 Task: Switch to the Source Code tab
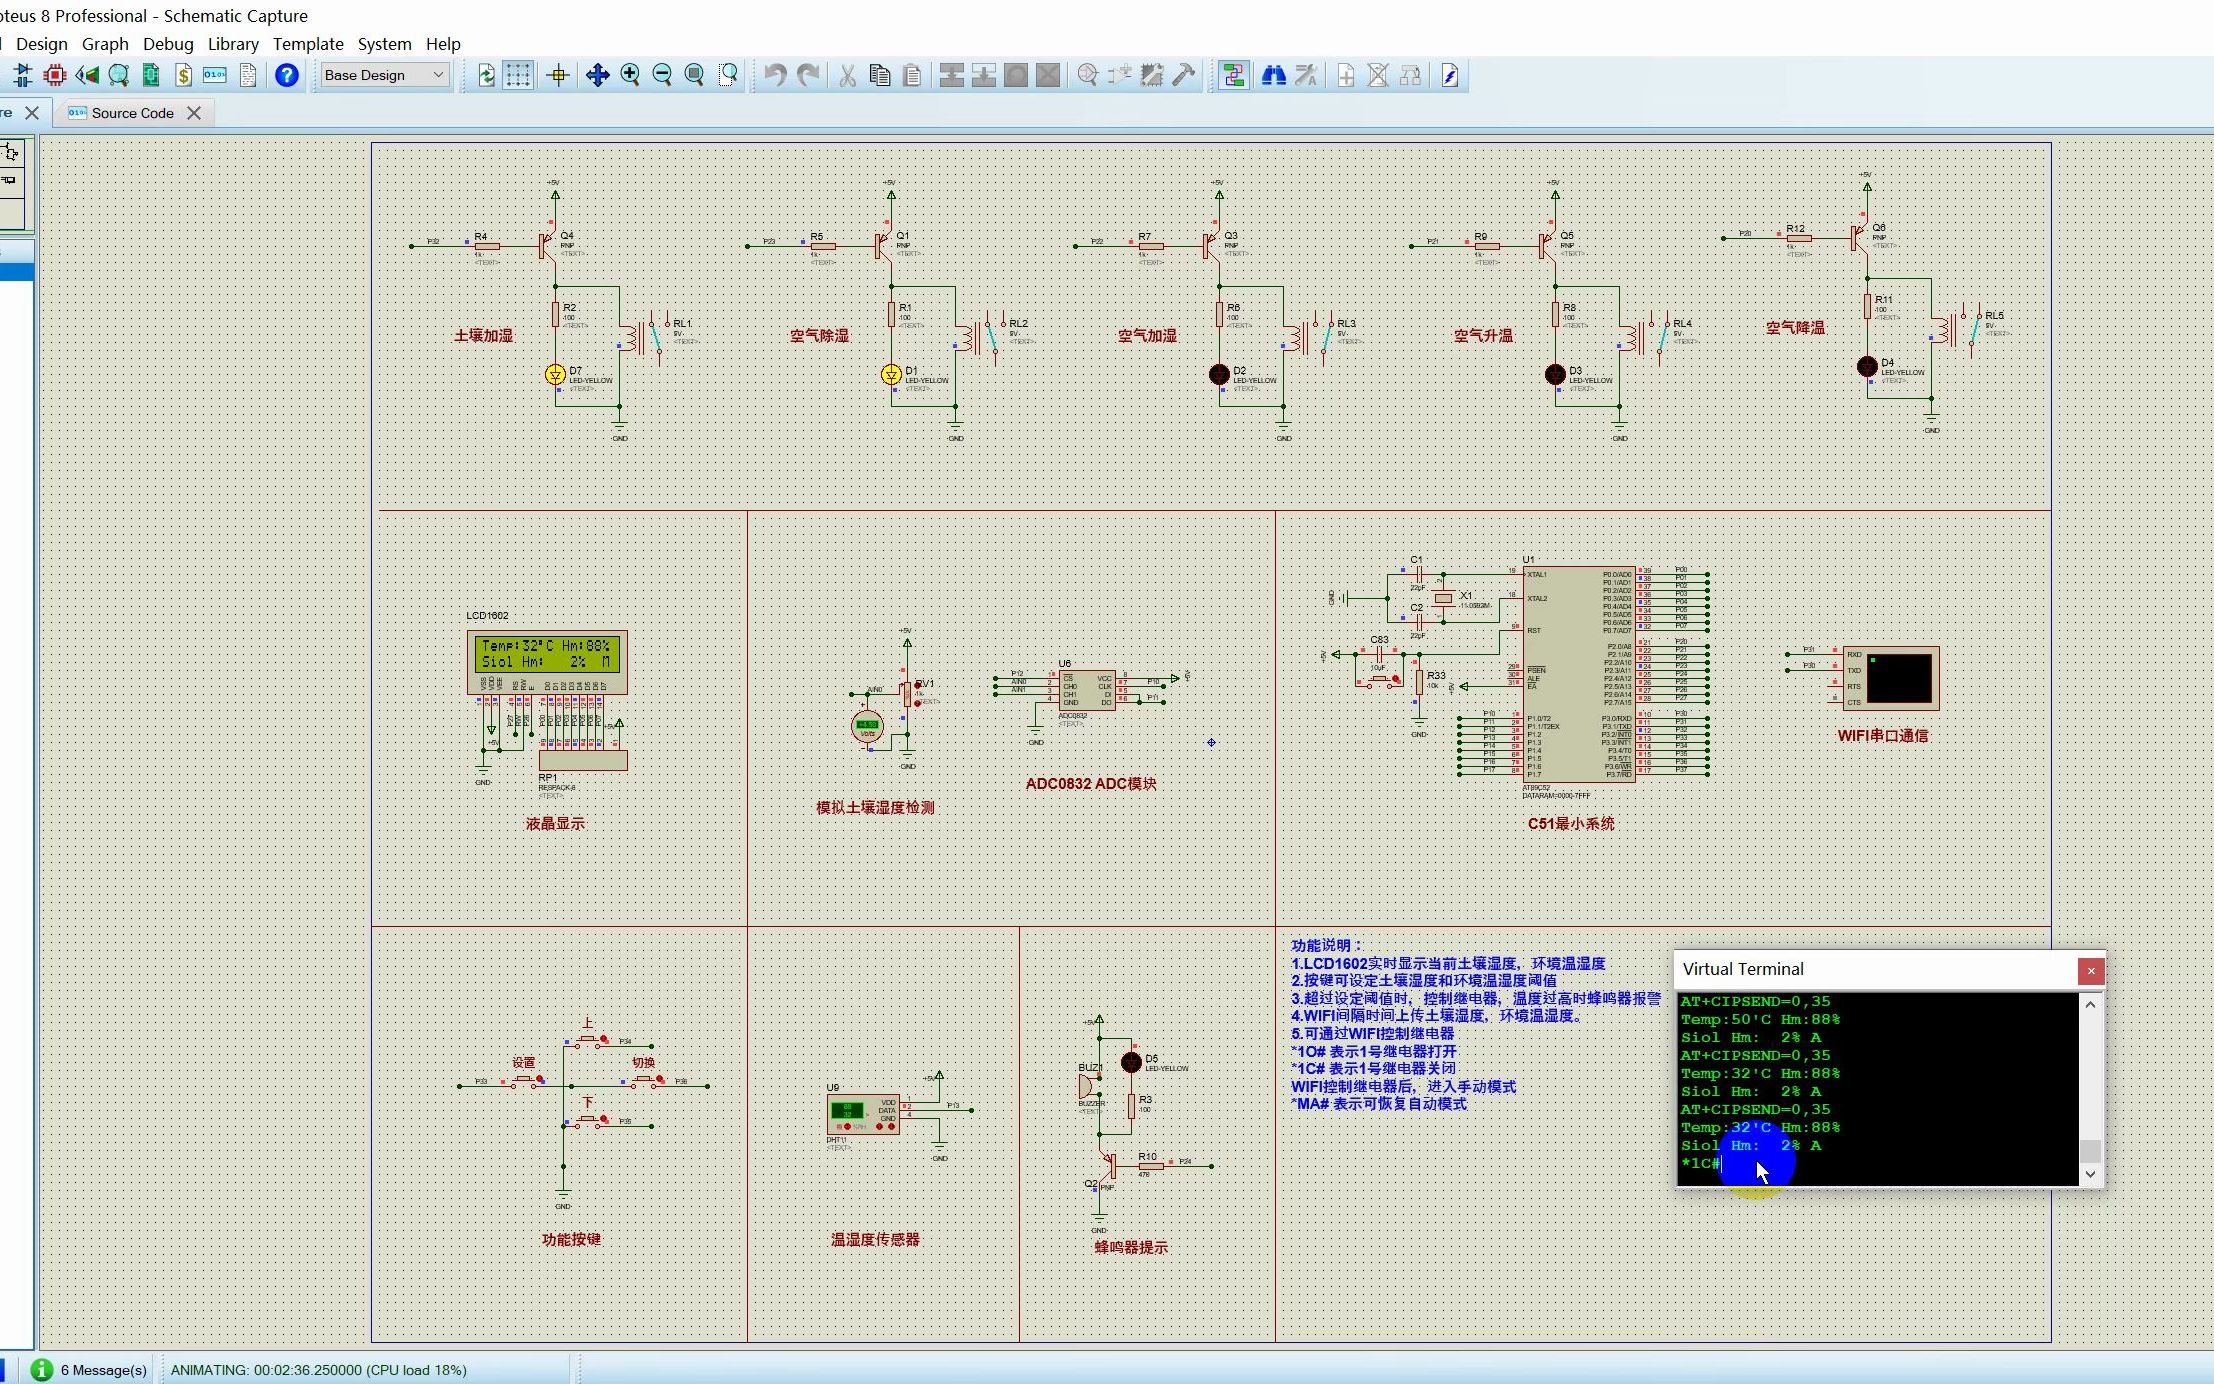click(x=132, y=113)
